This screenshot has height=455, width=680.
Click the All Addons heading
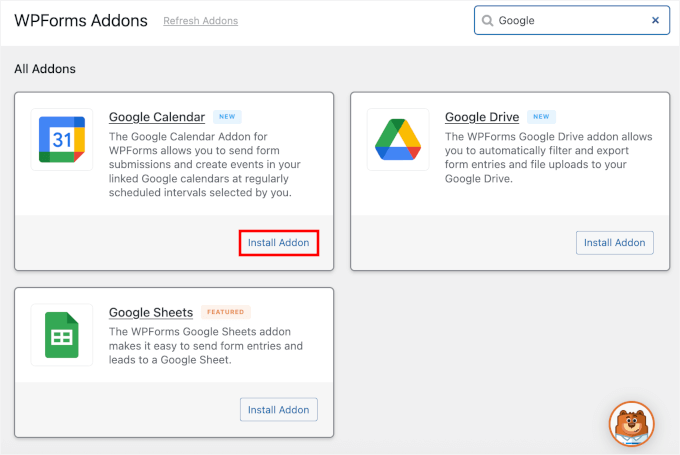45,69
